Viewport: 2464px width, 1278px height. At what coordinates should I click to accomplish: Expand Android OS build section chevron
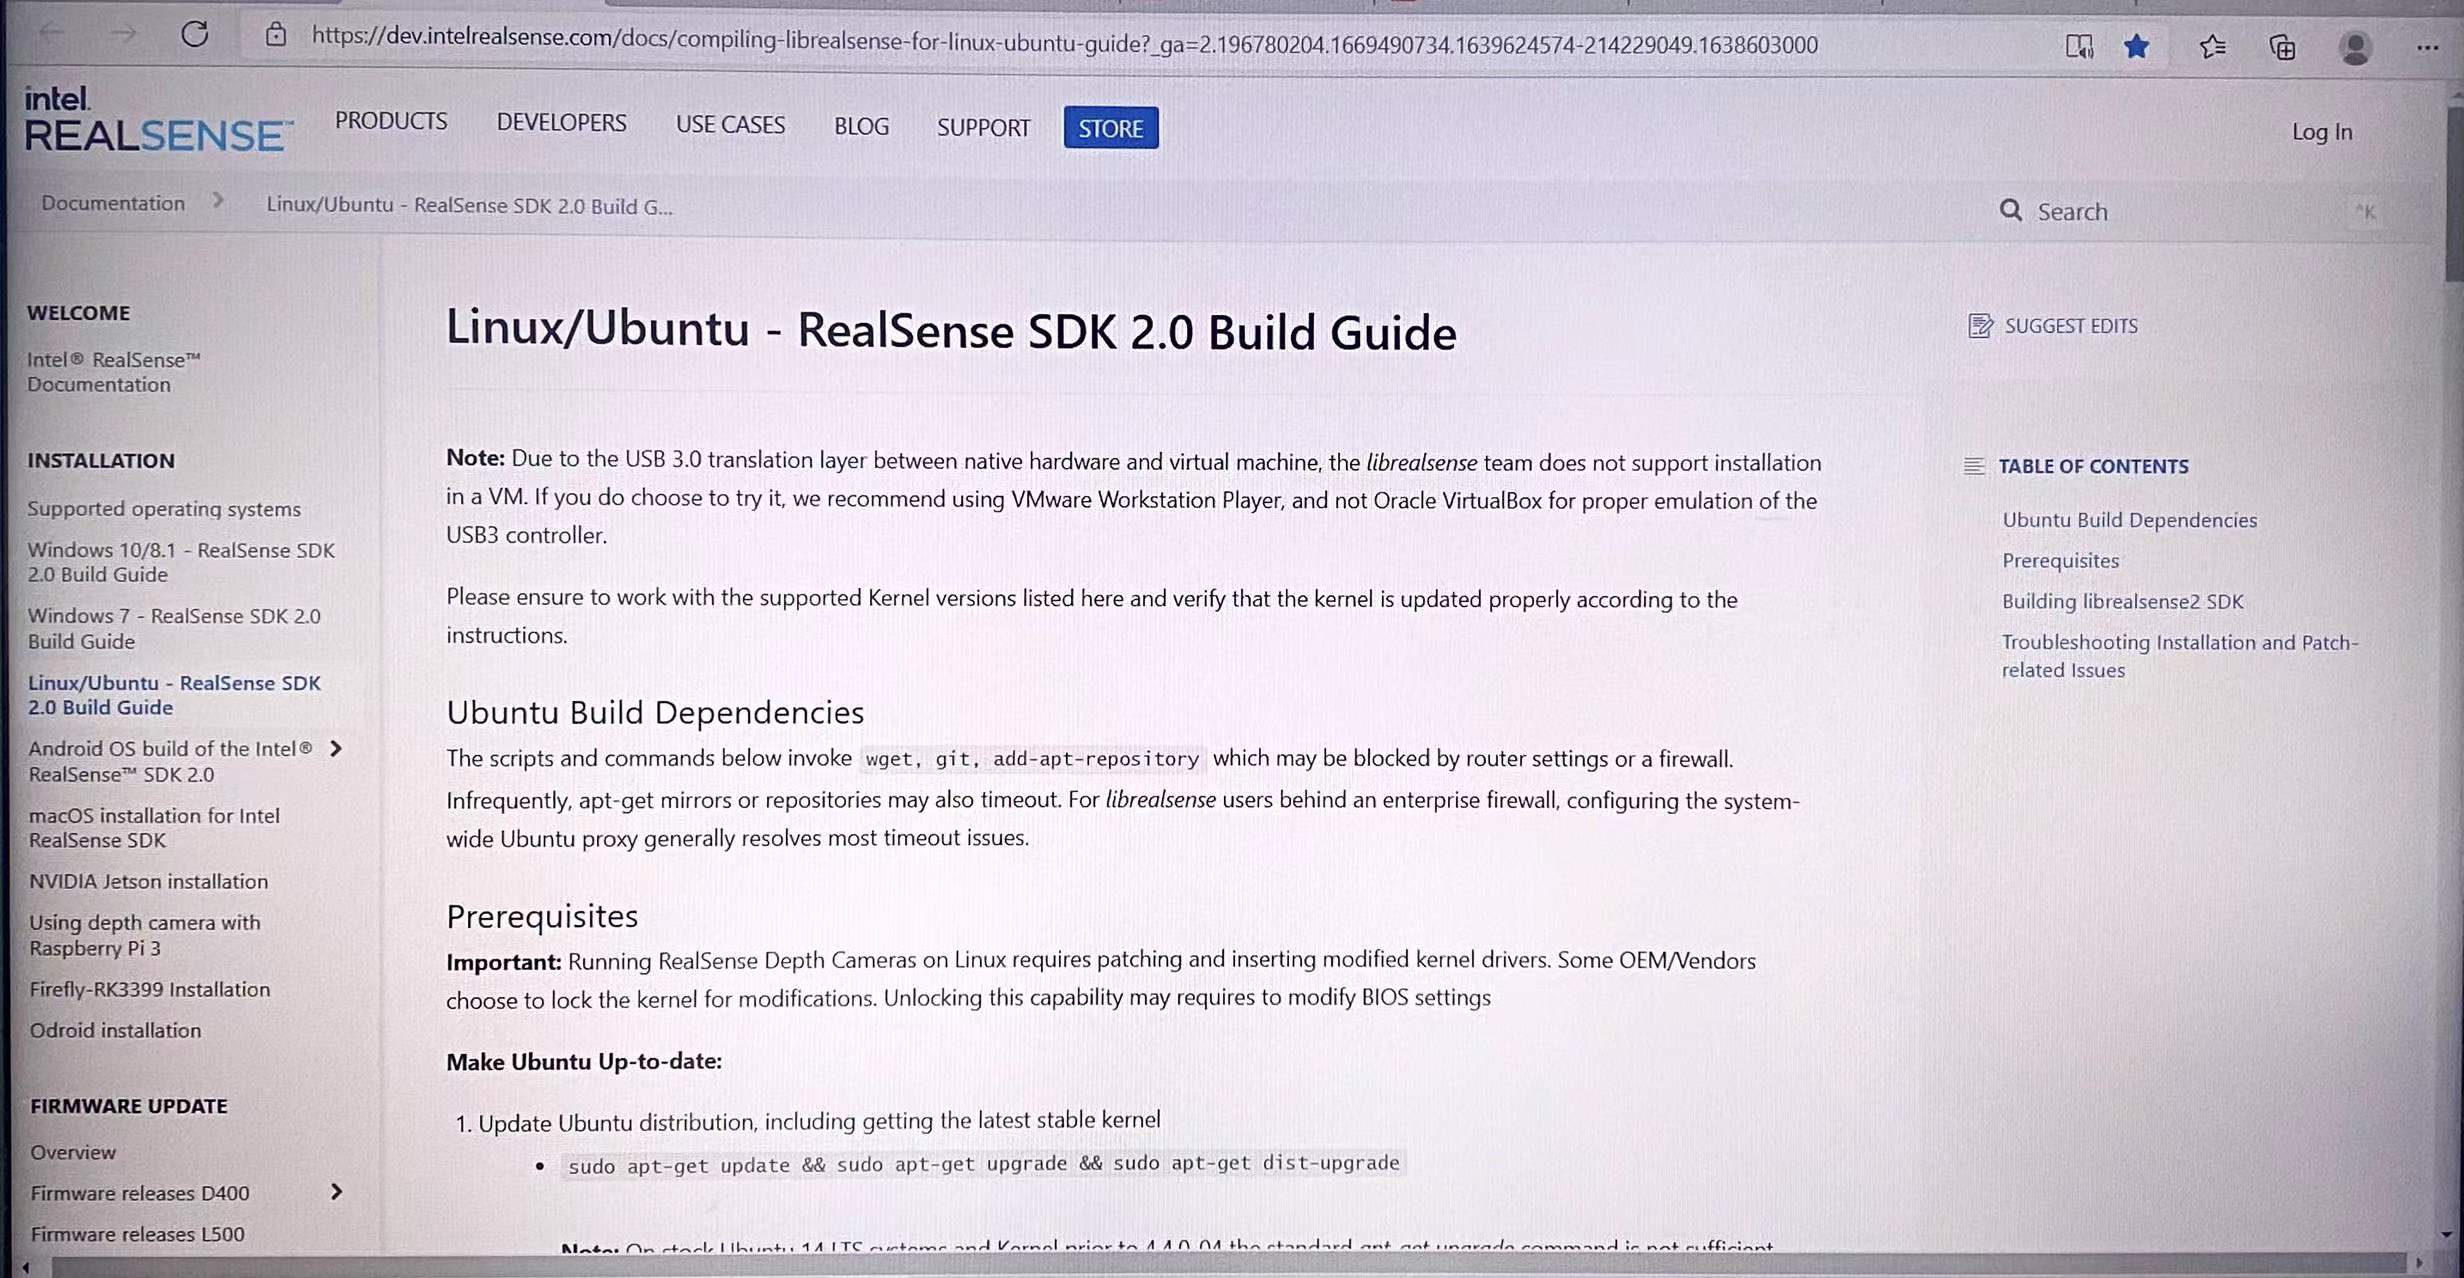click(x=336, y=748)
